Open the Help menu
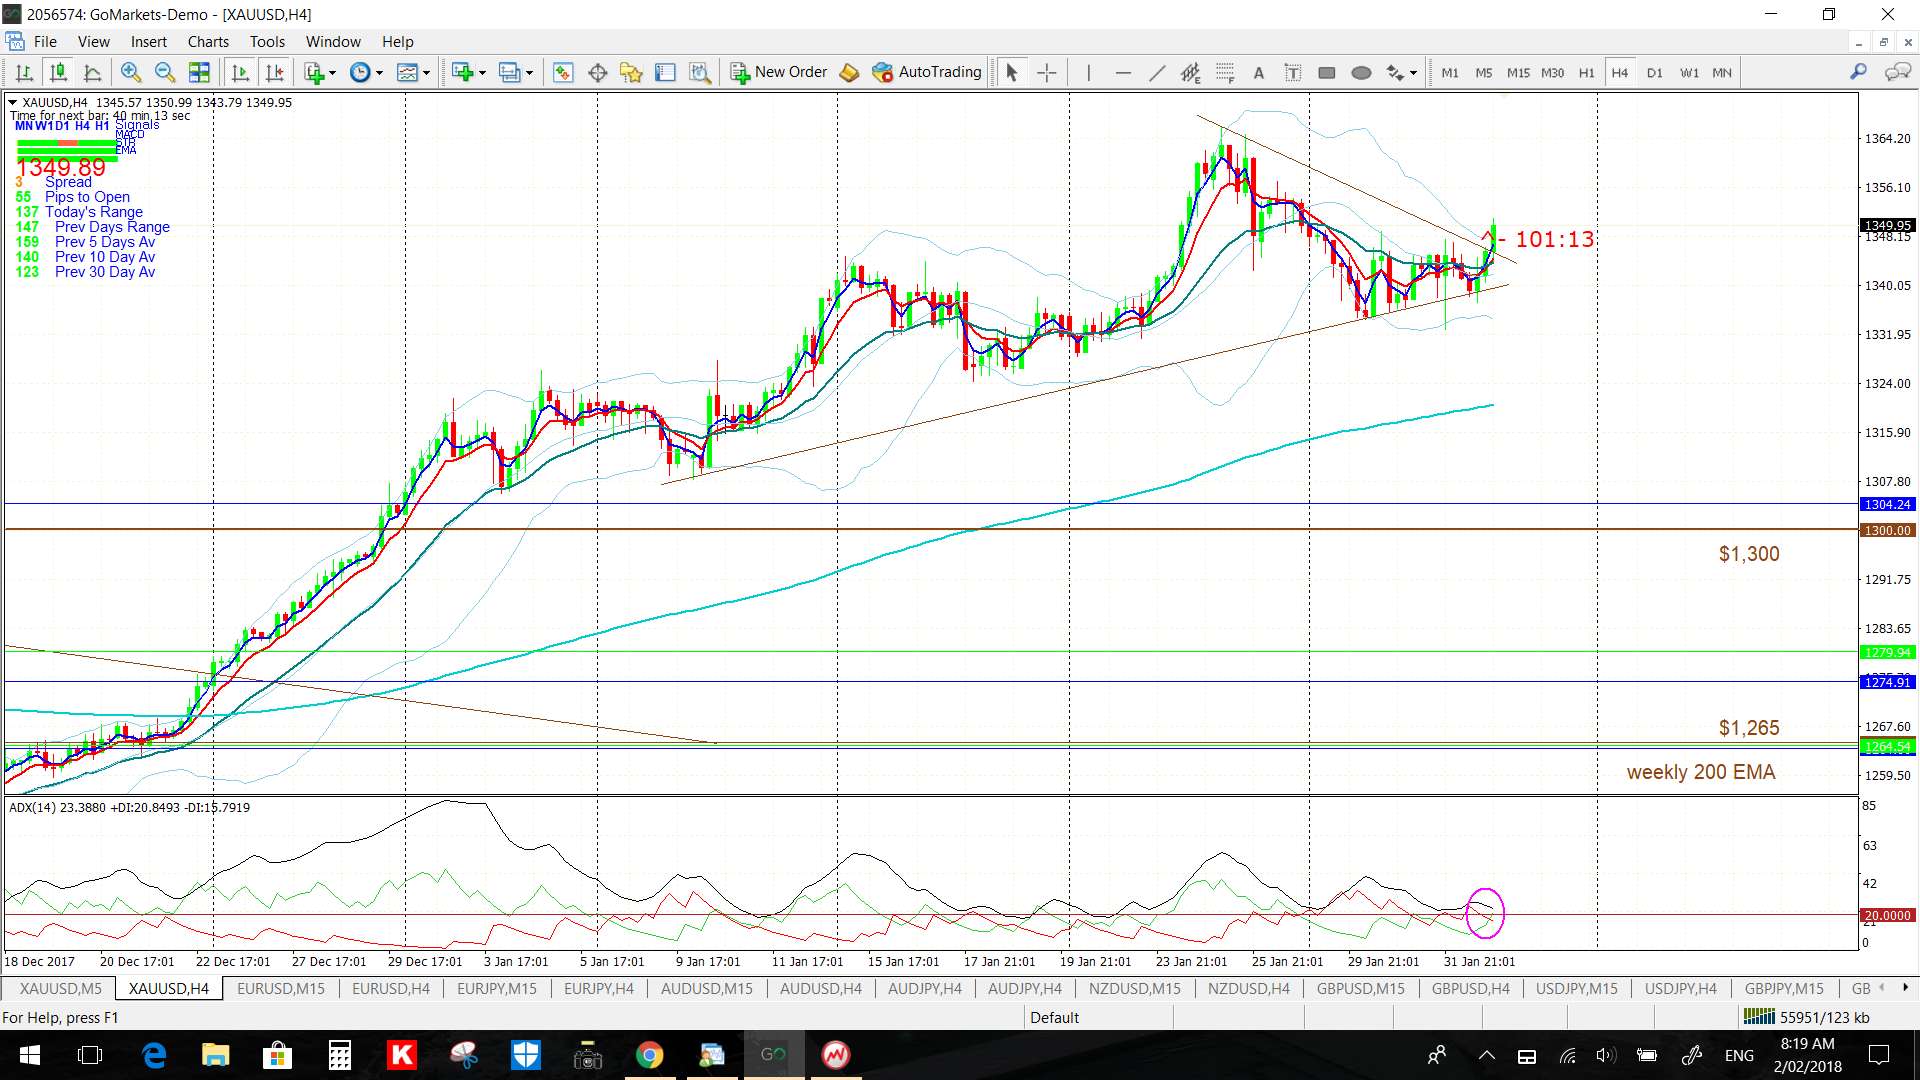This screenshot has width=1920, height=1080. [x=397, y=41]
